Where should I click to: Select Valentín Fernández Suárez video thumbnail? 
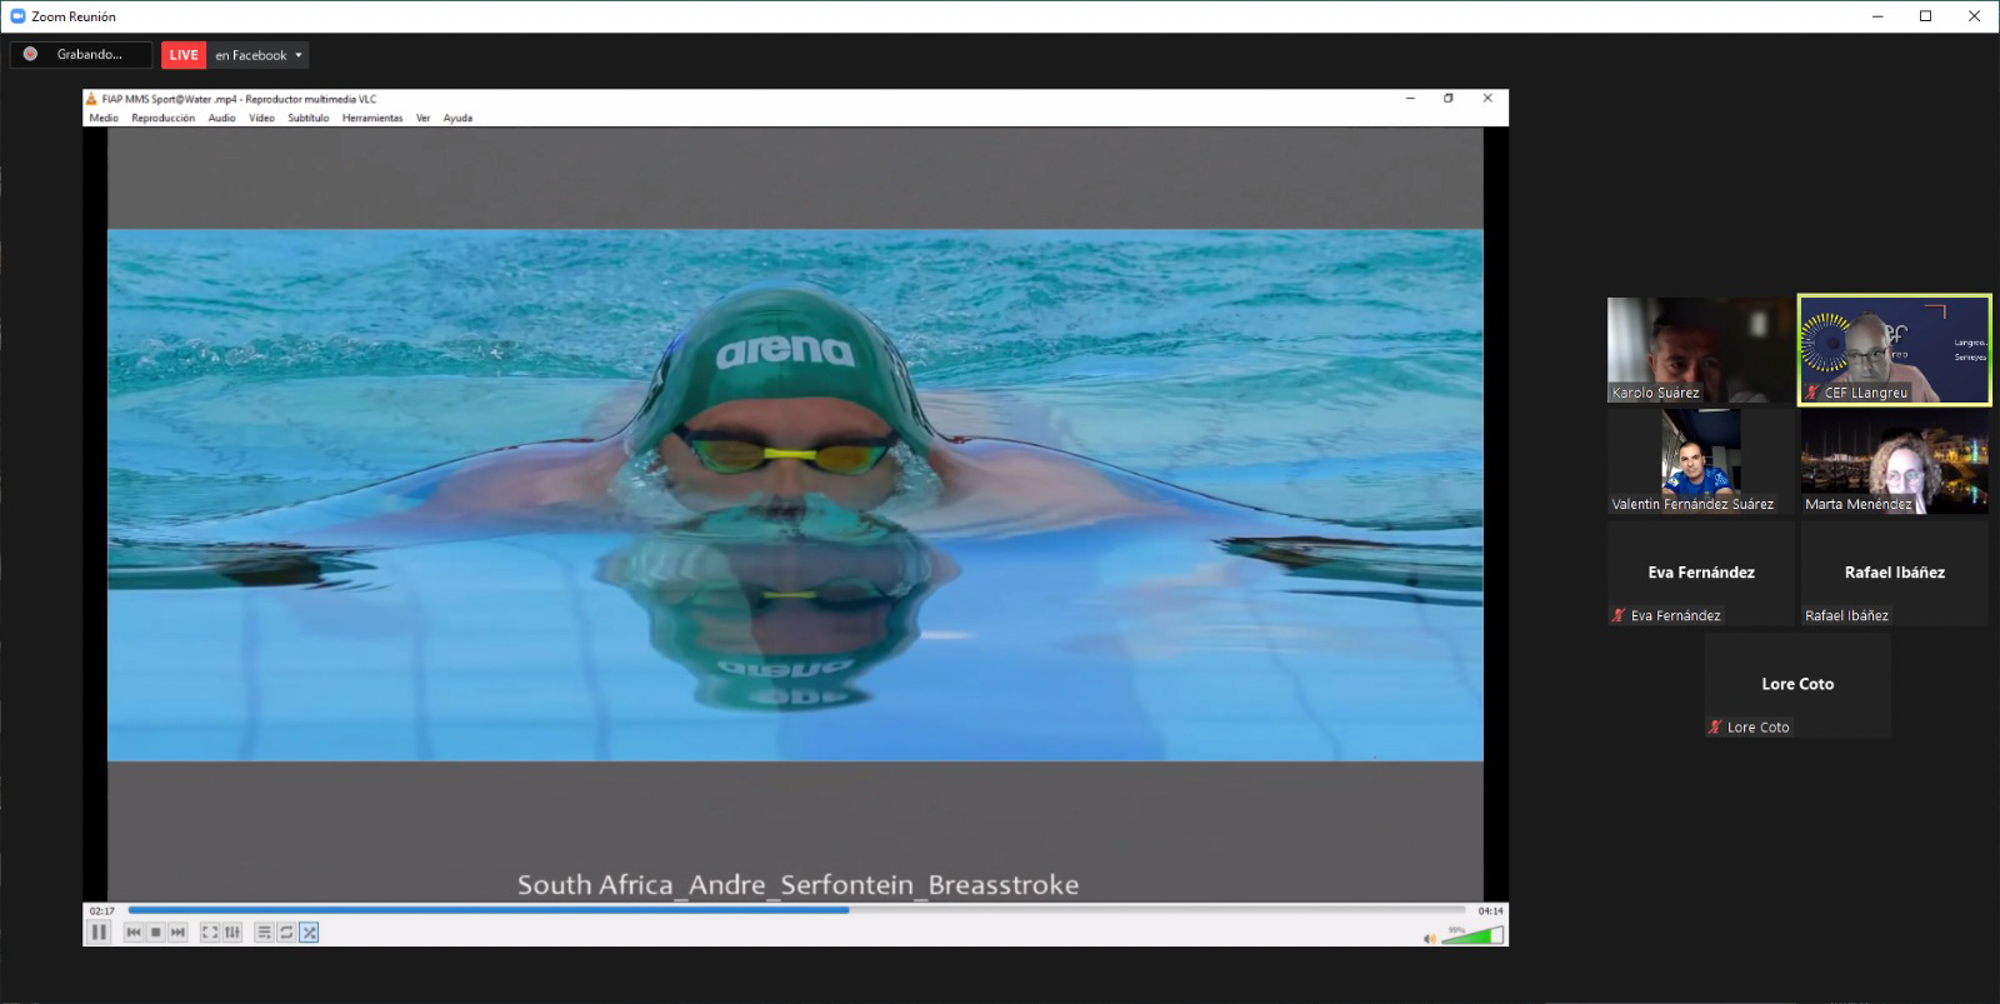(x=1700, y=461)
